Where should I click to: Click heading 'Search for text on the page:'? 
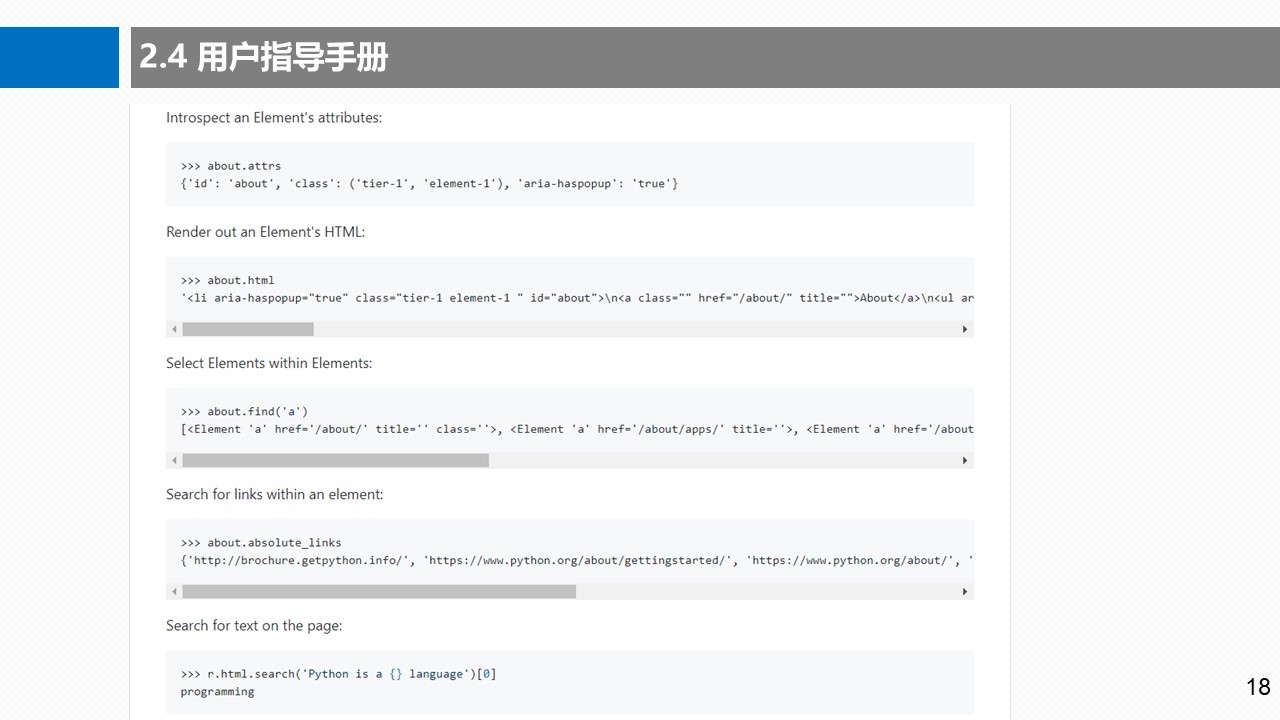[x=254, y=626]
